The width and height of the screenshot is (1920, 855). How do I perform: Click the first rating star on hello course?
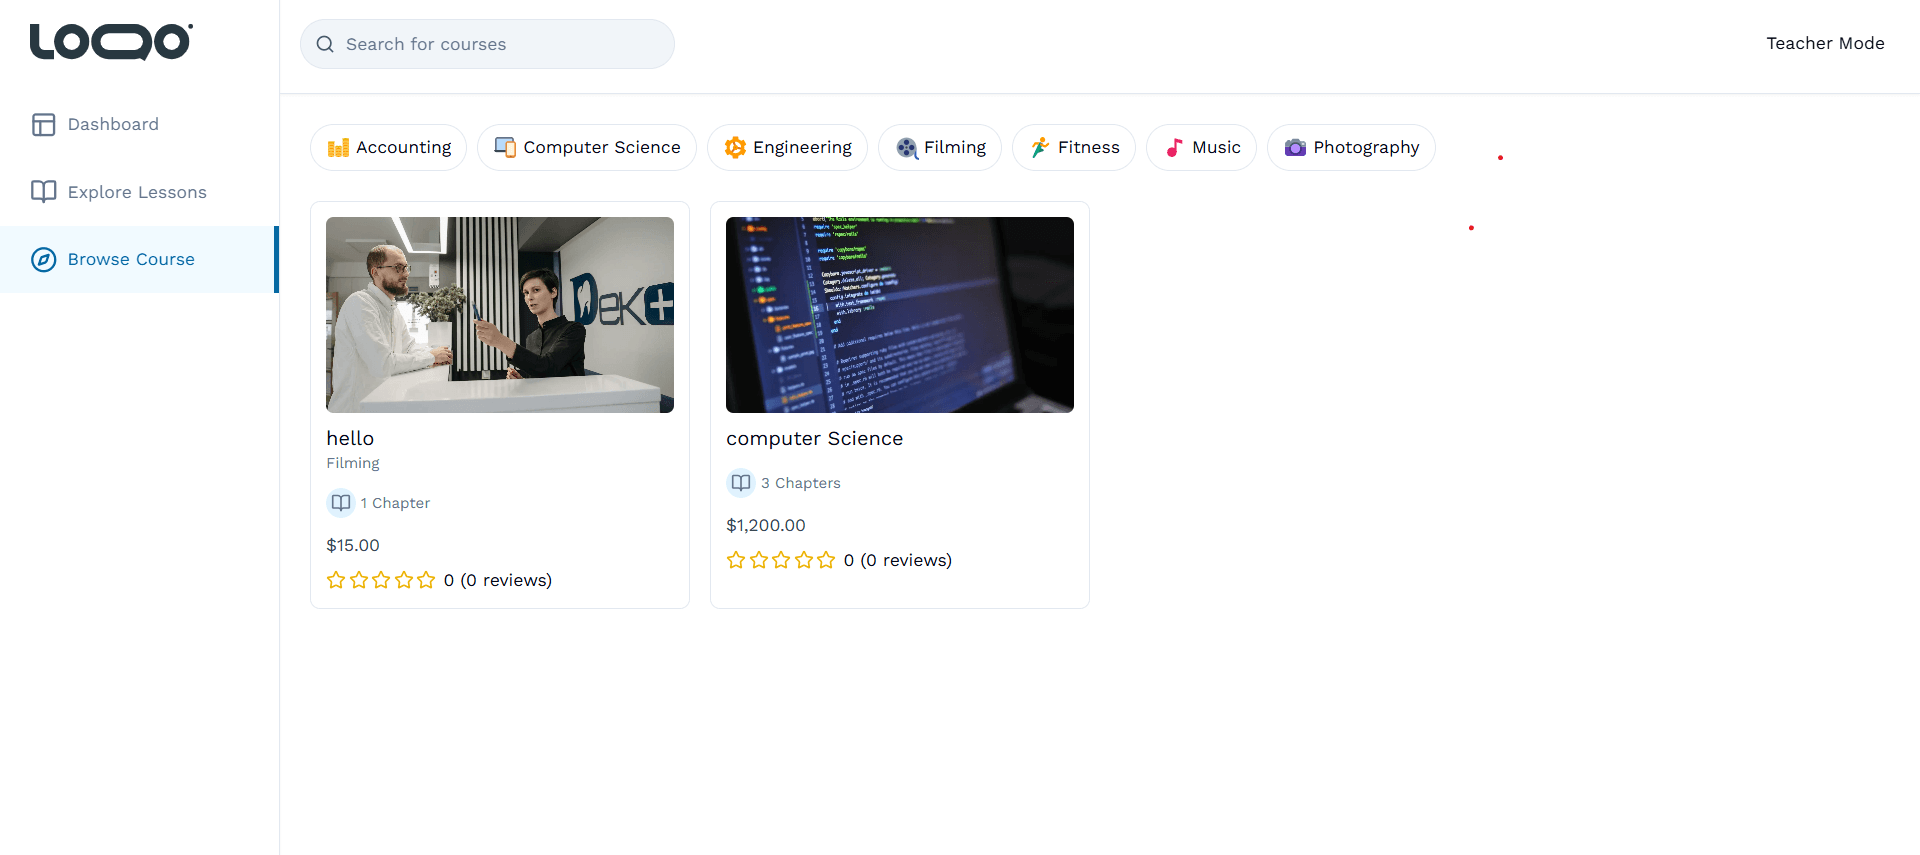pyautogui.click(x=336, y=580)
